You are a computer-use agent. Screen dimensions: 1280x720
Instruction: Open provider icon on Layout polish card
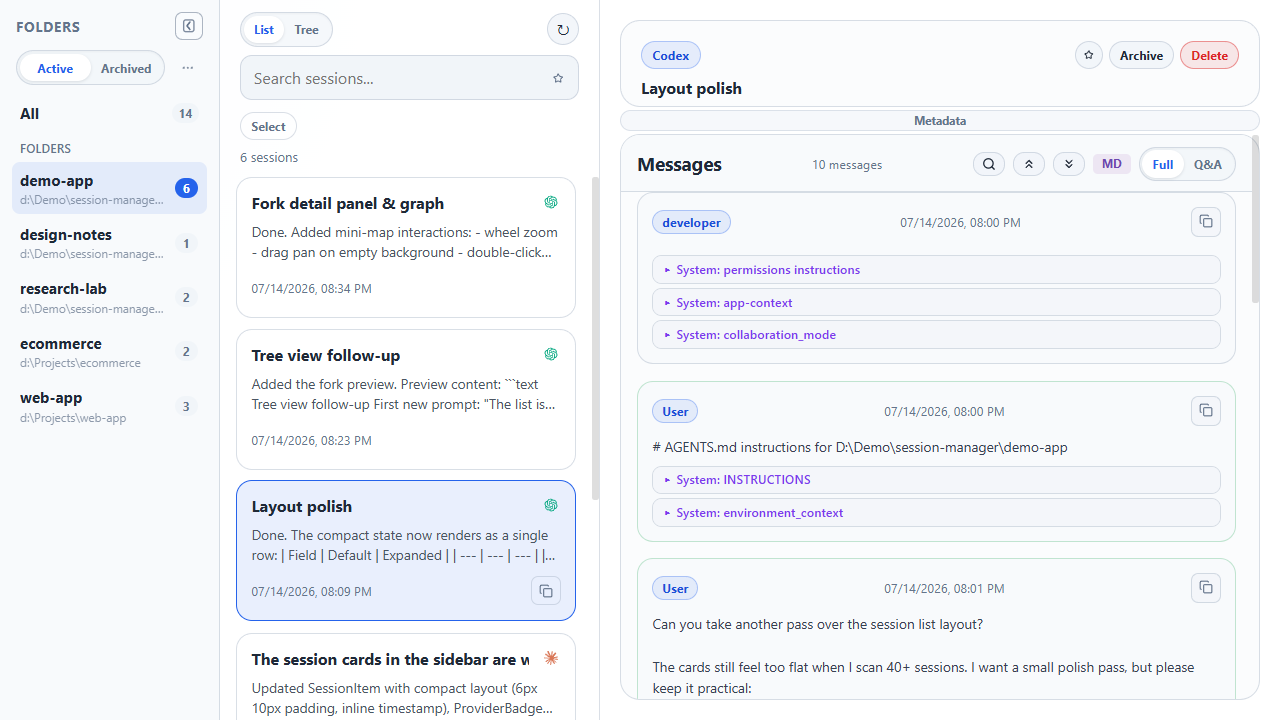[551, 505]
